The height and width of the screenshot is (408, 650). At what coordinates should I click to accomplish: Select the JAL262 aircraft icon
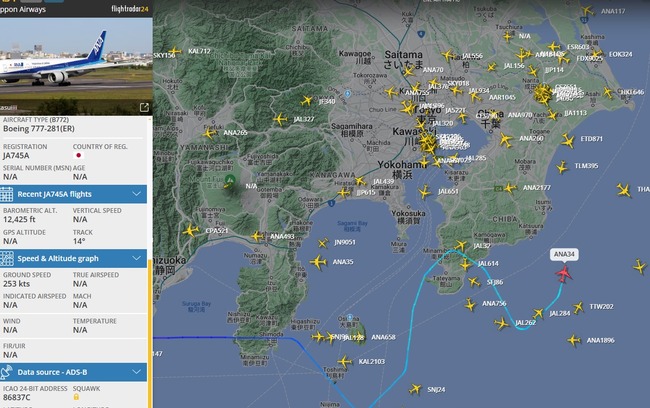pos(502,323)
